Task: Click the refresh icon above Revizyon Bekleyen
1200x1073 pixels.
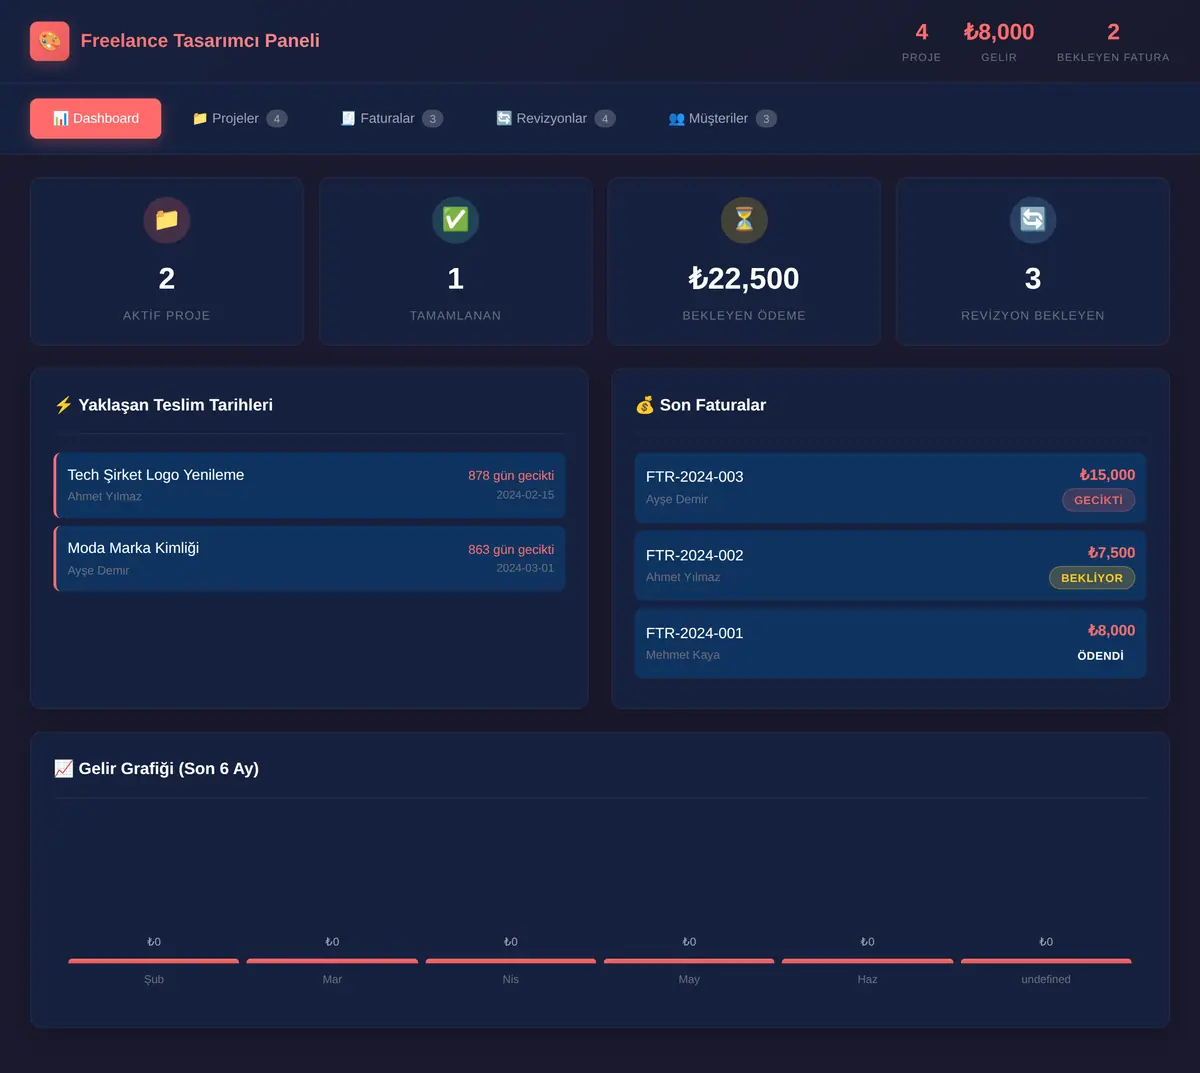Action: point(1033,219)
